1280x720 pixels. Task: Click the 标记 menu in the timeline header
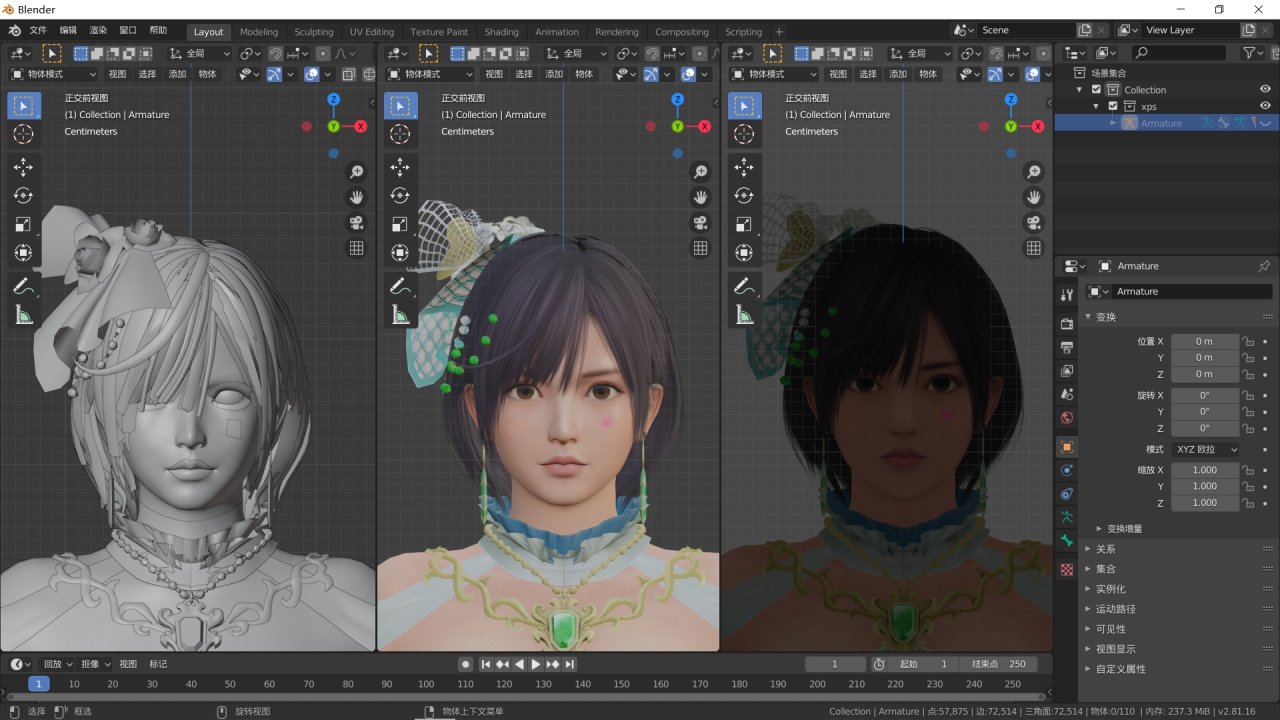(158, 664)
